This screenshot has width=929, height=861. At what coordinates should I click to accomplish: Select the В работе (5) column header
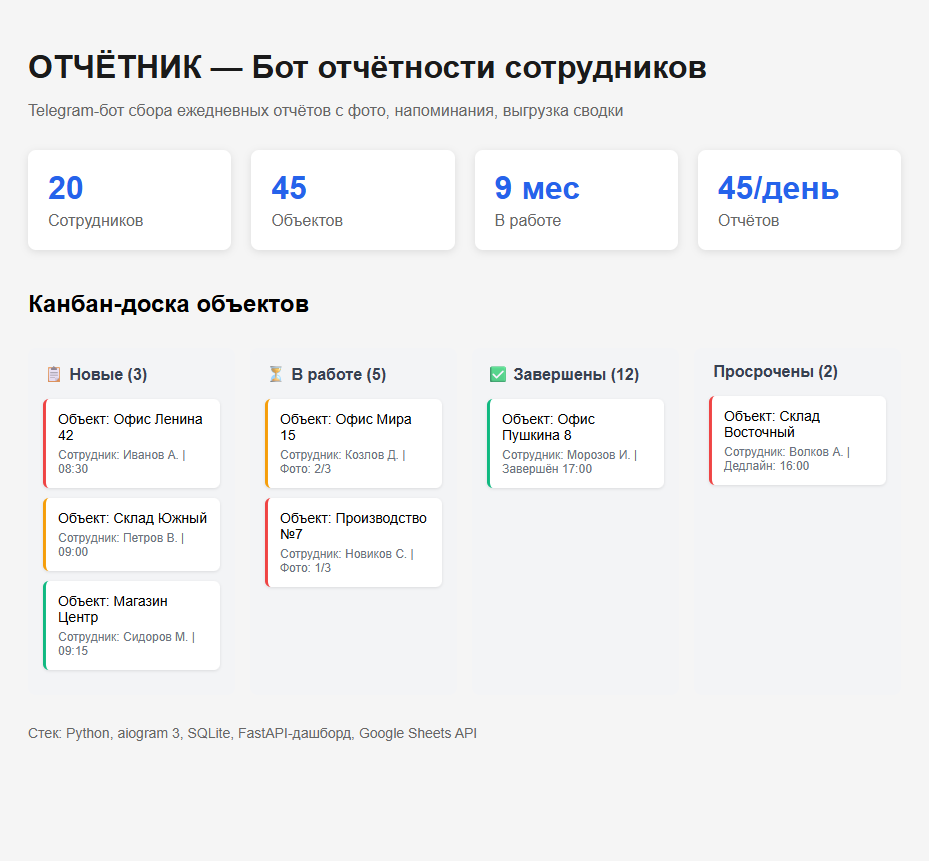338,375
